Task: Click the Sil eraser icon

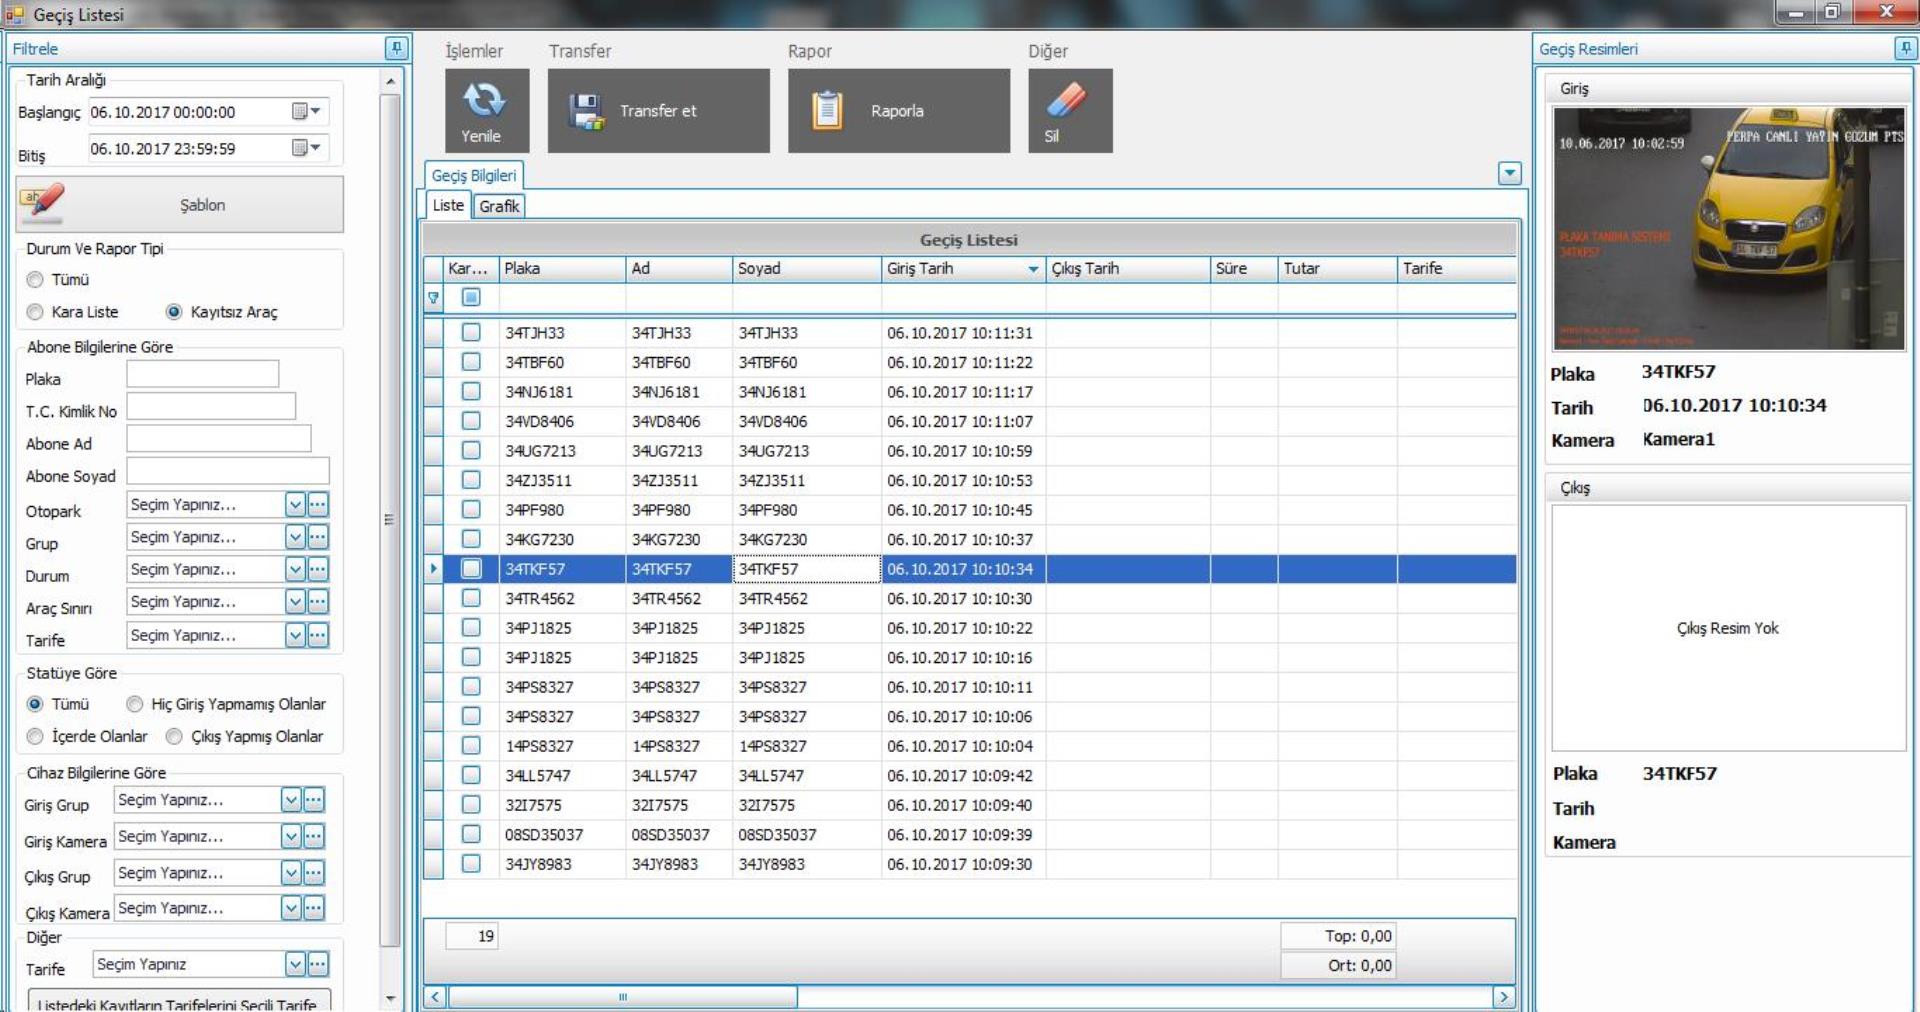Action: pyautogui.click(x=1066, y=100)
